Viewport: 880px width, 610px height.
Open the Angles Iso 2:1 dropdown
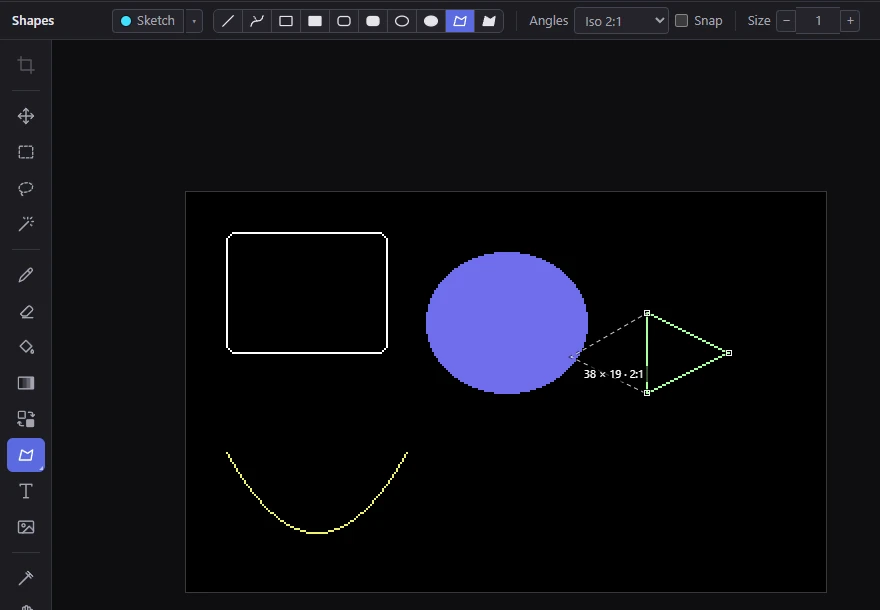(x=621, y=21)
